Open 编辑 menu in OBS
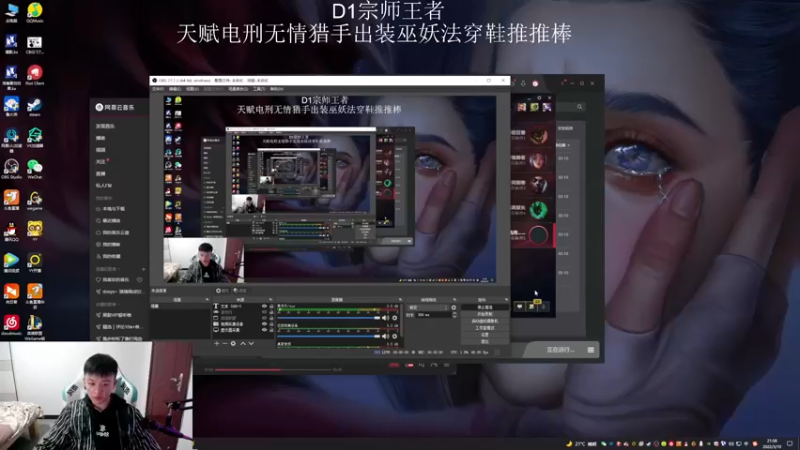The width and height of the screenshot is (800, 450). tap(174, 89)
